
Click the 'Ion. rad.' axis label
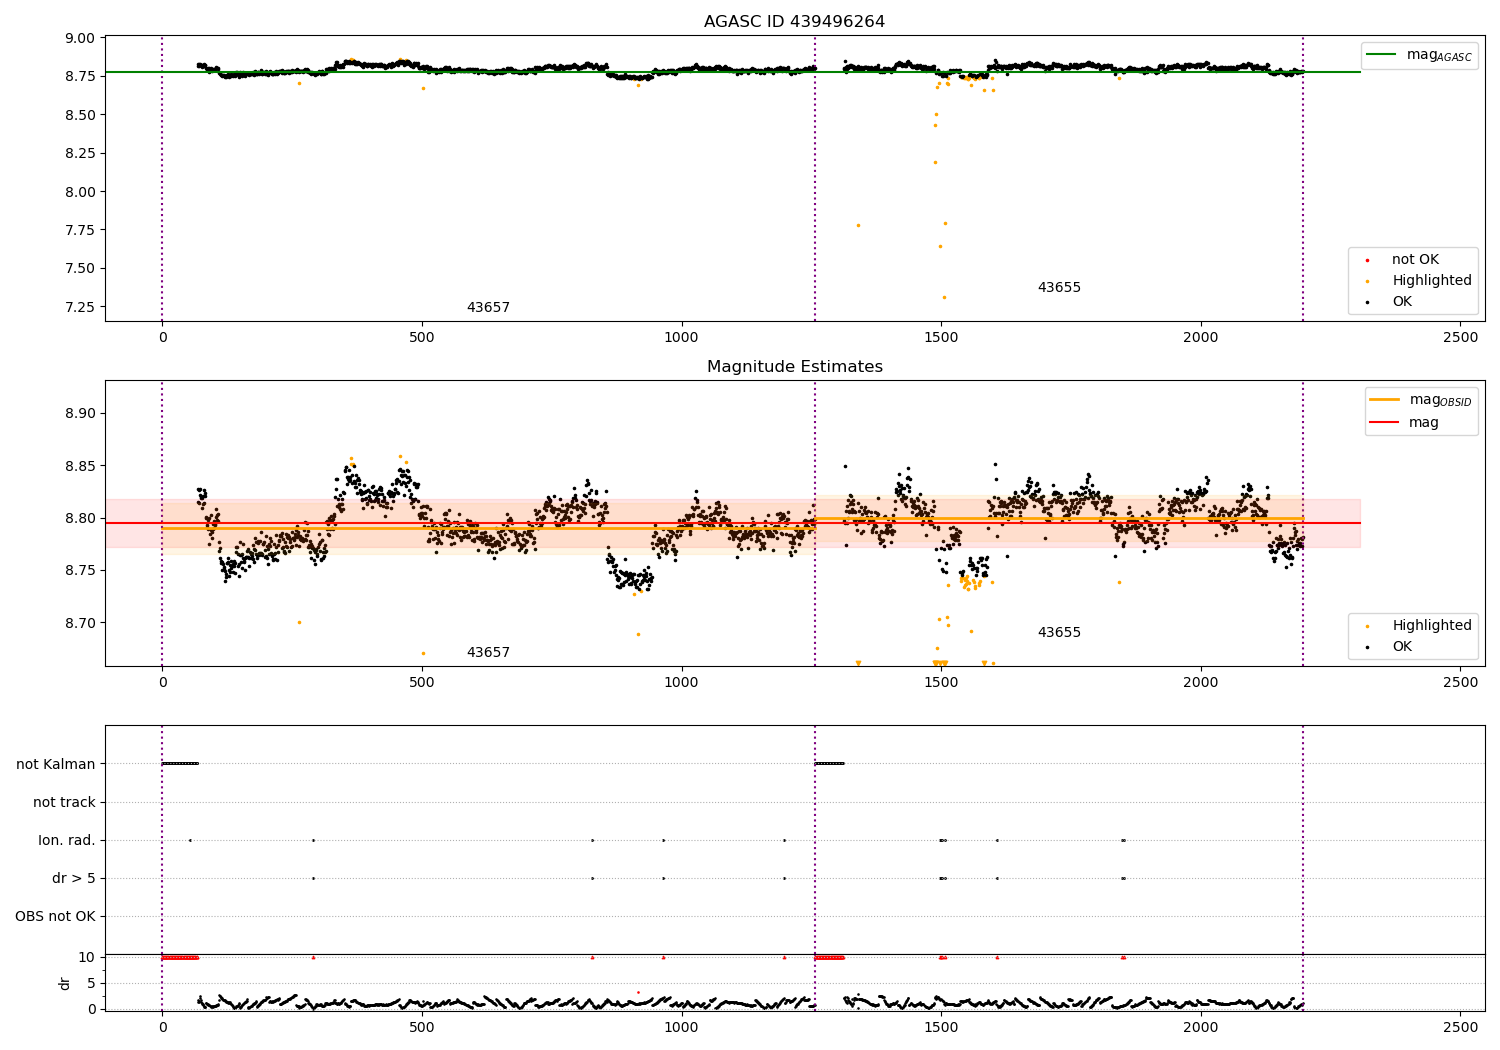pyautogui.click(x=67, y=840)
